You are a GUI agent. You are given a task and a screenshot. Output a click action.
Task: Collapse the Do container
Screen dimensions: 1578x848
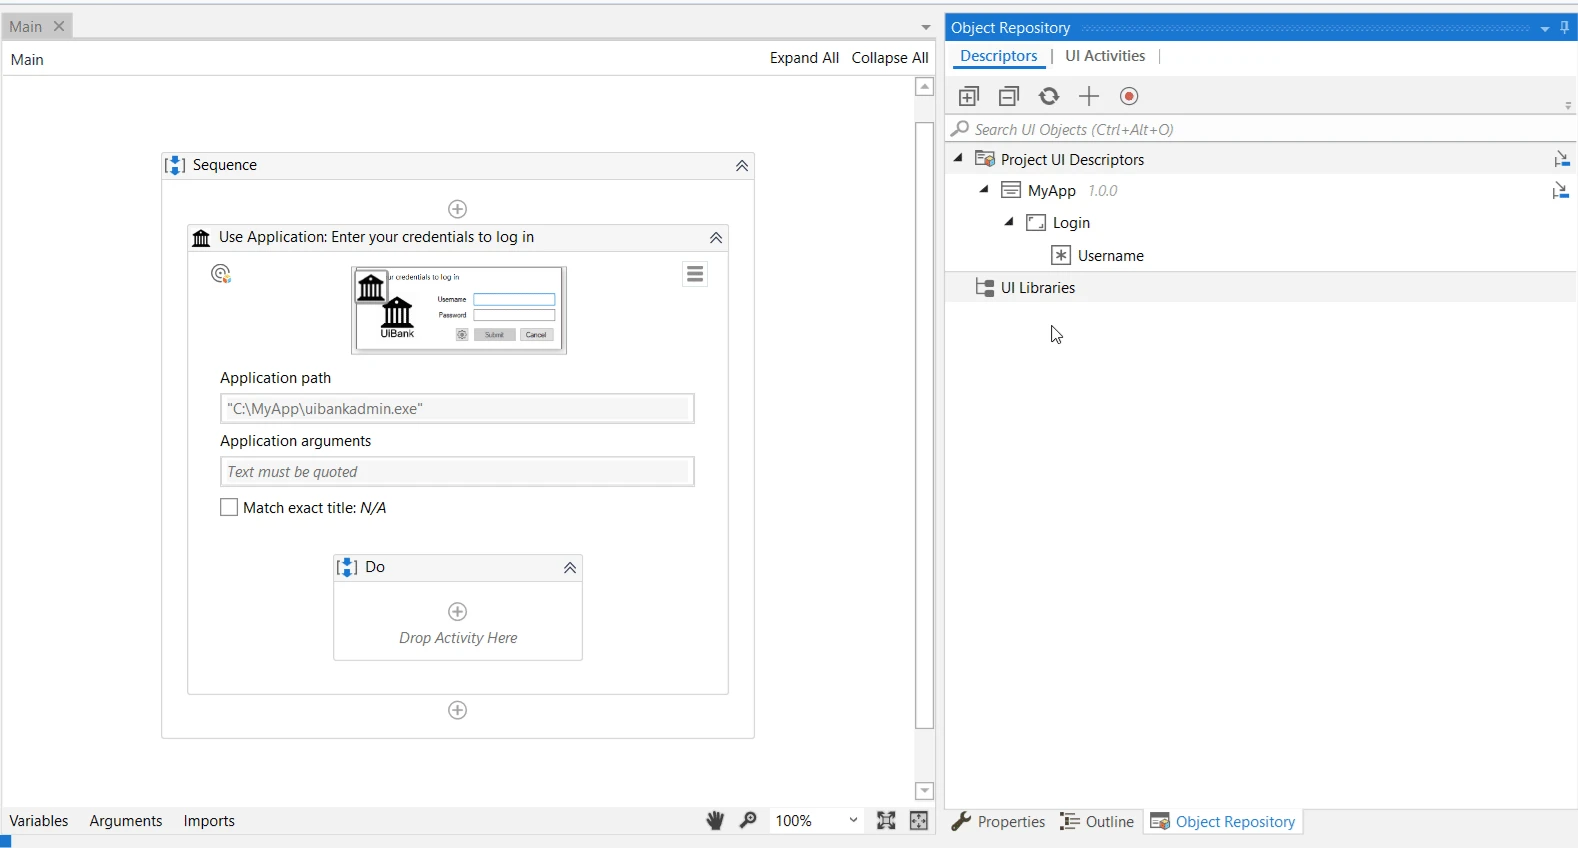pyautogui.click(x=570, y=568)
